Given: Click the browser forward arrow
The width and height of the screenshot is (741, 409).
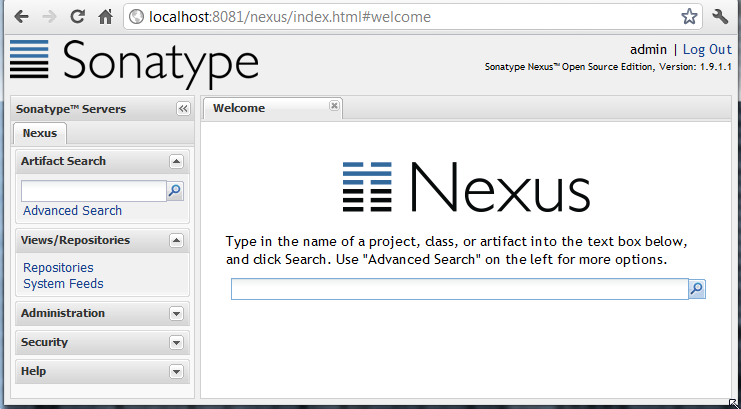Looking at the screenshot, I should click(x=49, y=17).
